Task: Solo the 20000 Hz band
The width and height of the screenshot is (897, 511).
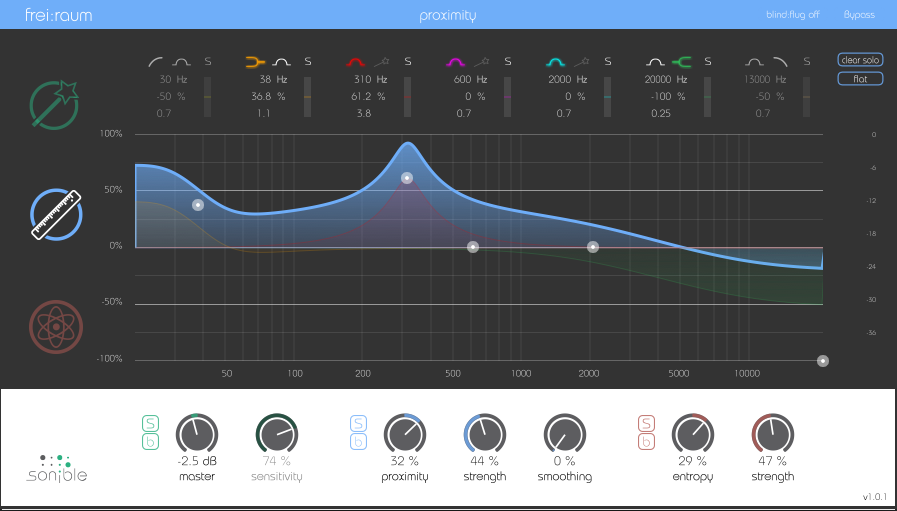Action: pos(708,61)
